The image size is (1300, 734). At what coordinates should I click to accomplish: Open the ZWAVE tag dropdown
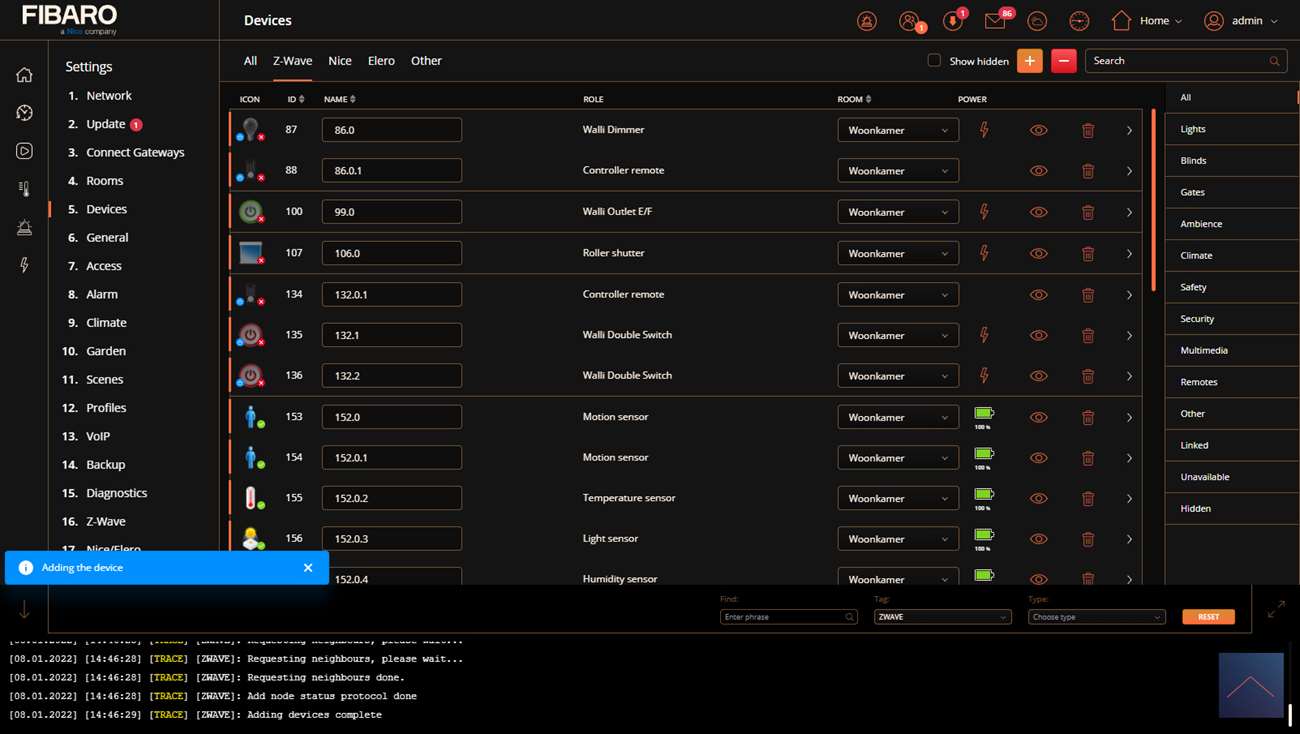coord(941,617)
